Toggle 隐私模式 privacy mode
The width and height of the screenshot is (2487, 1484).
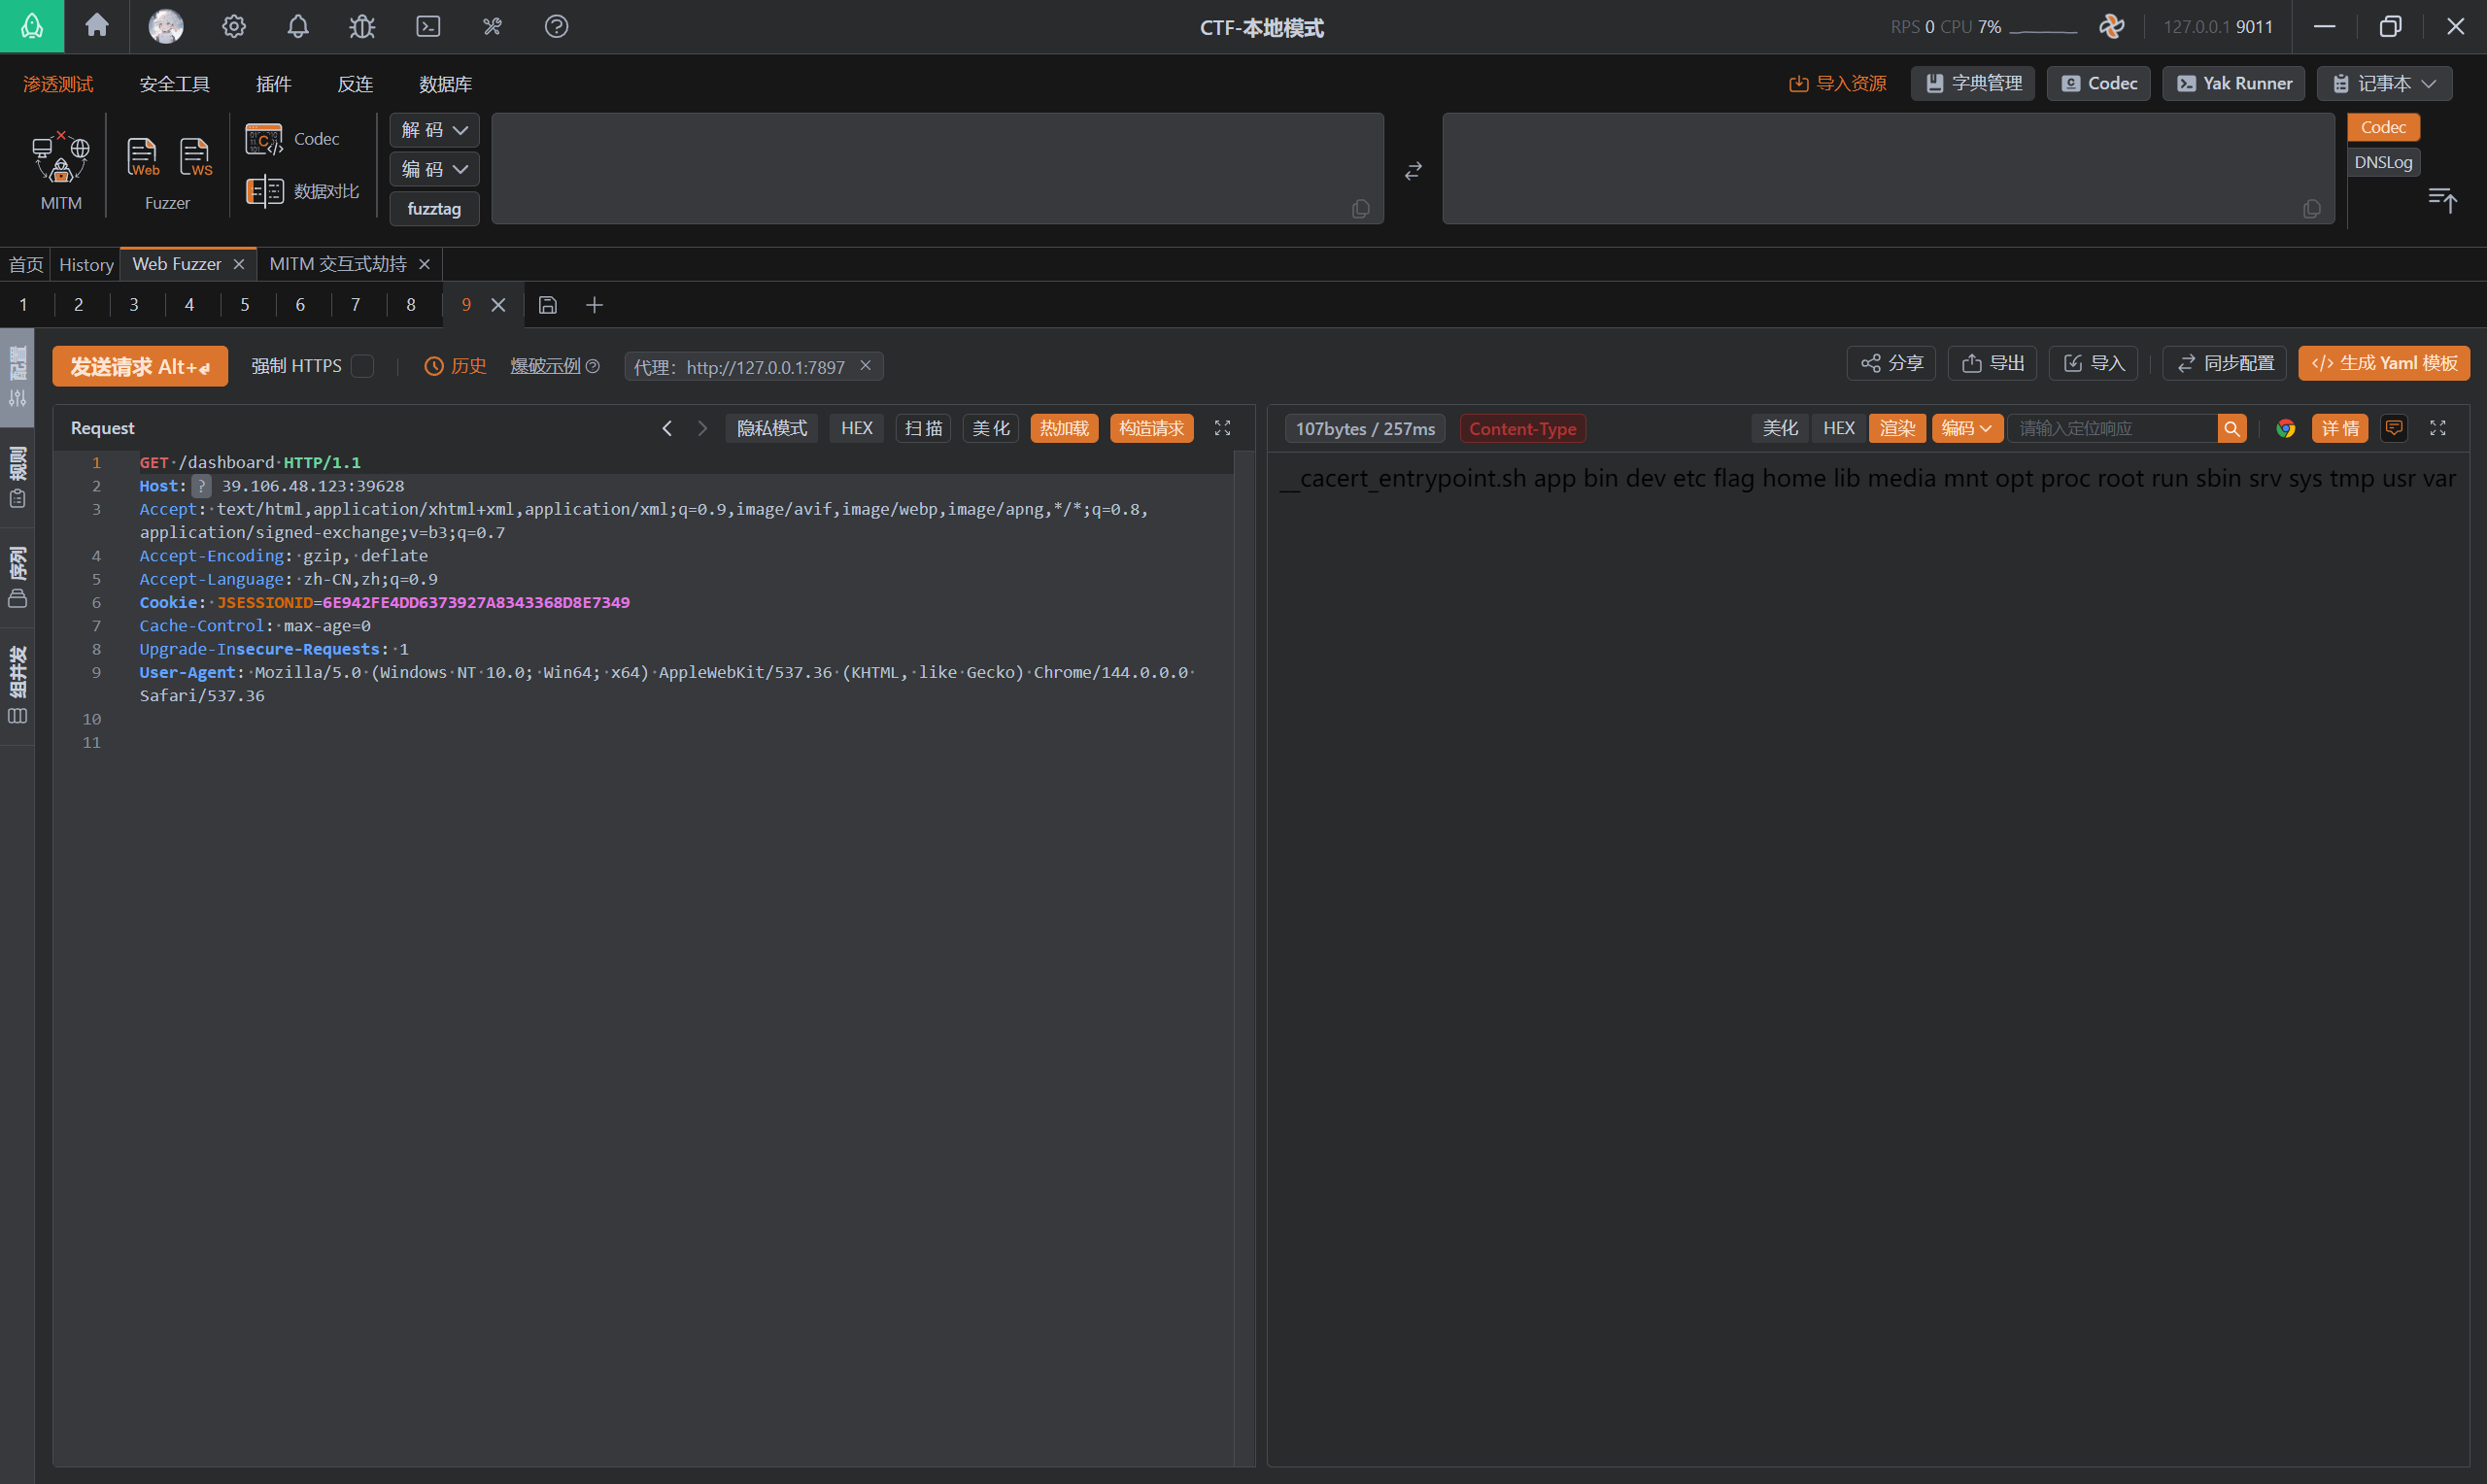(x=772, y=428)
